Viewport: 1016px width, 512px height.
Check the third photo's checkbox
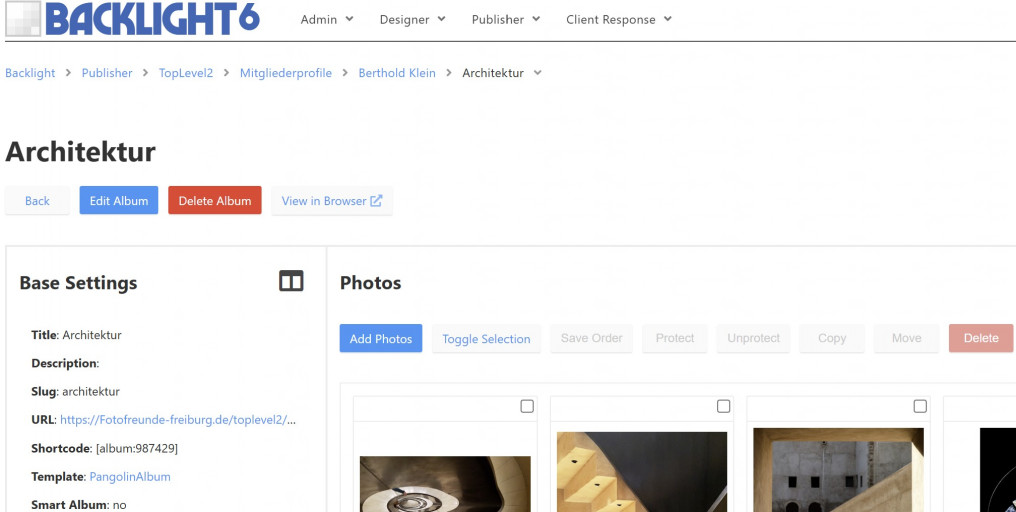[920, 406]
